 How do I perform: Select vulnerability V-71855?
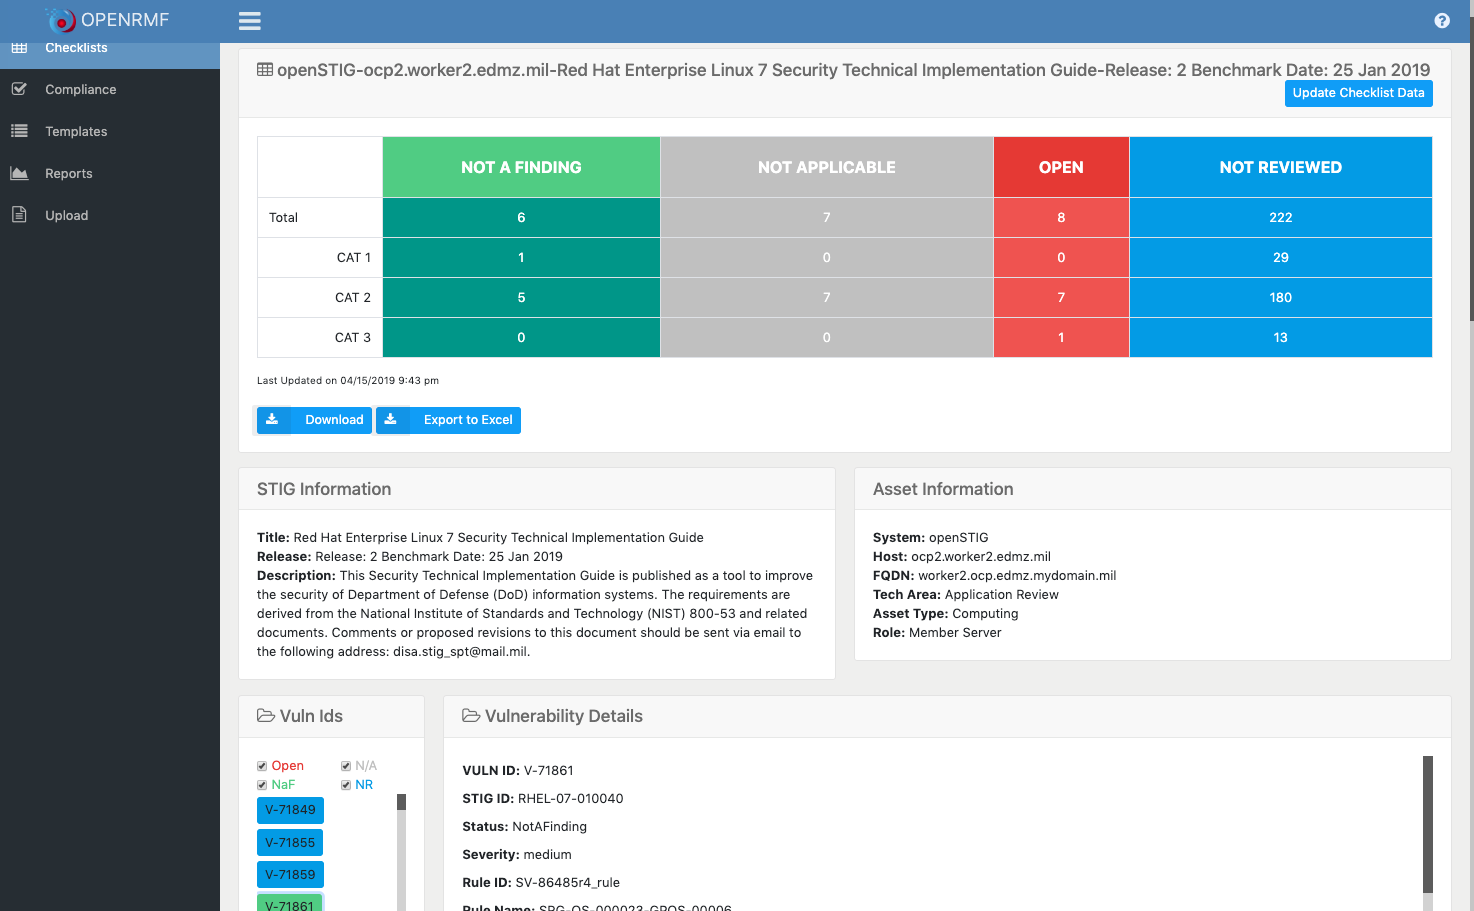pyautogui.click(x=290, y=842)
